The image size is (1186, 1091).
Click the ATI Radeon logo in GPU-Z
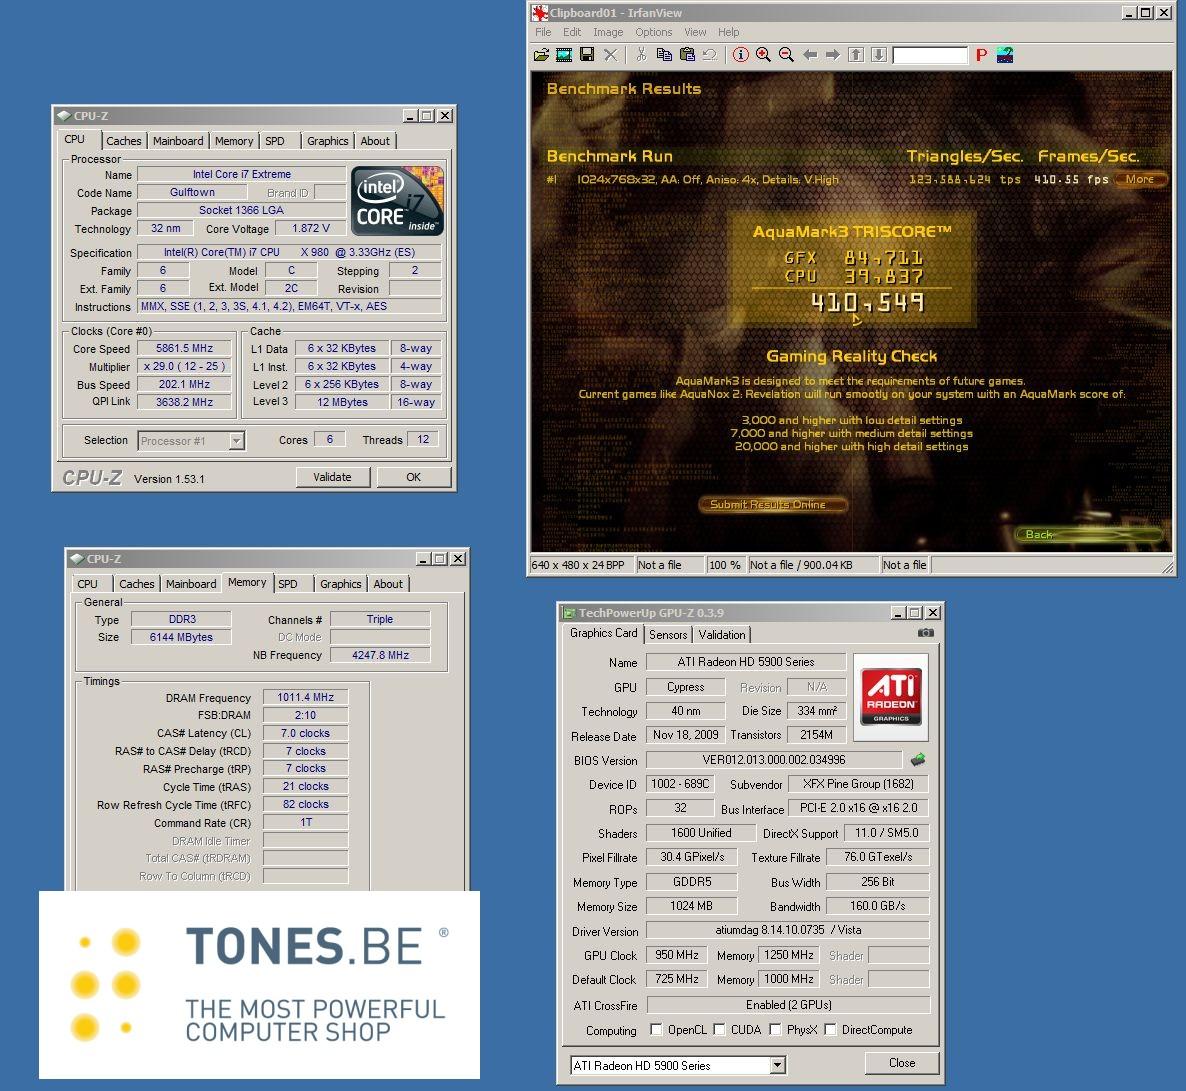click(891, 696)
